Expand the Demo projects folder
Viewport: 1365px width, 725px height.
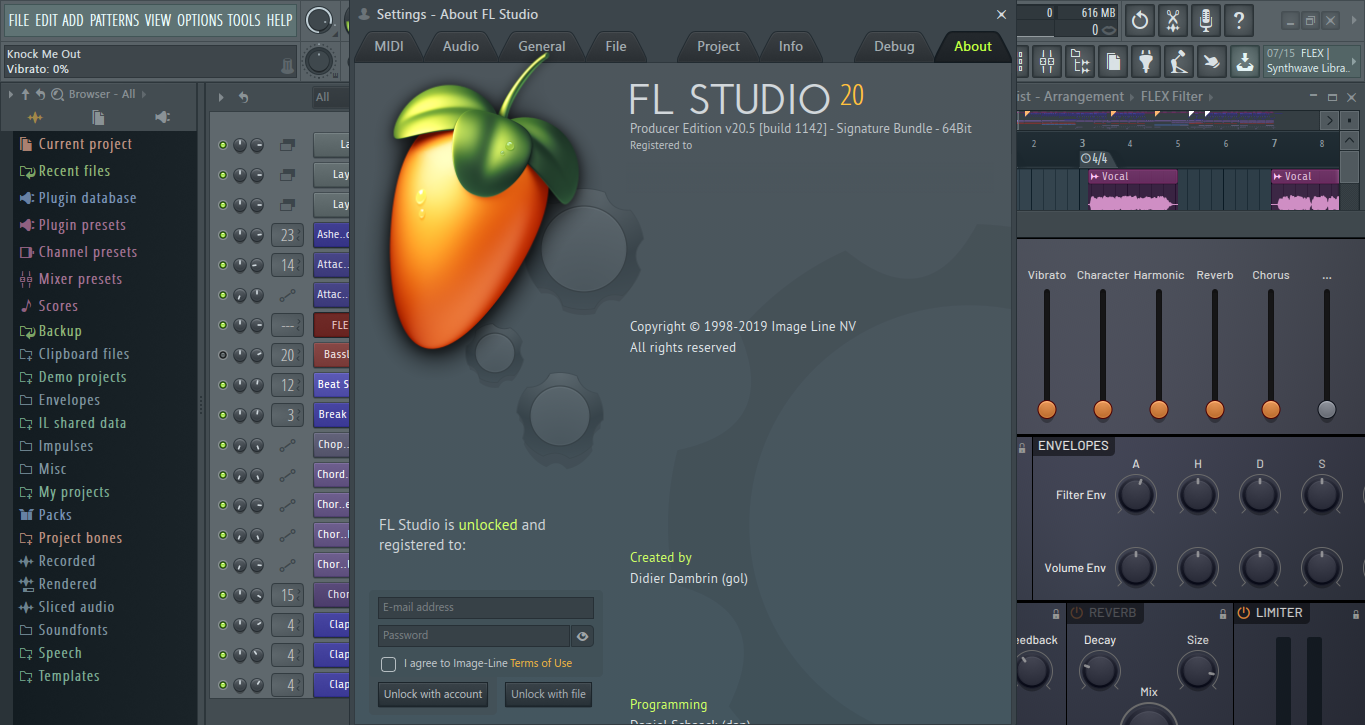[82, 377]
